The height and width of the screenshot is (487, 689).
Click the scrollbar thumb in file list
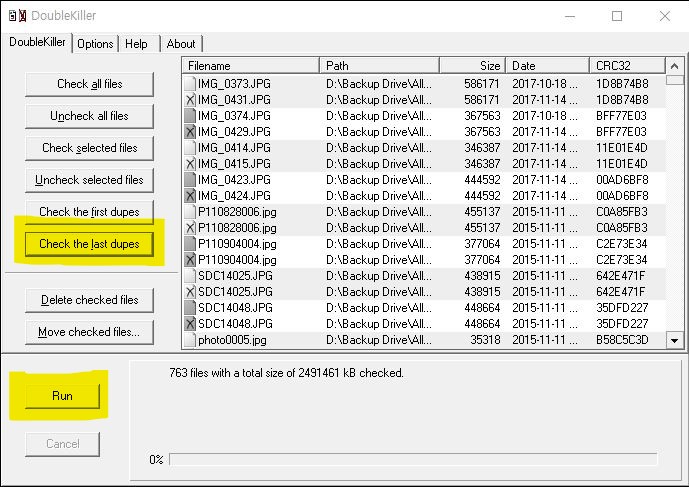[x=674, y=80]
